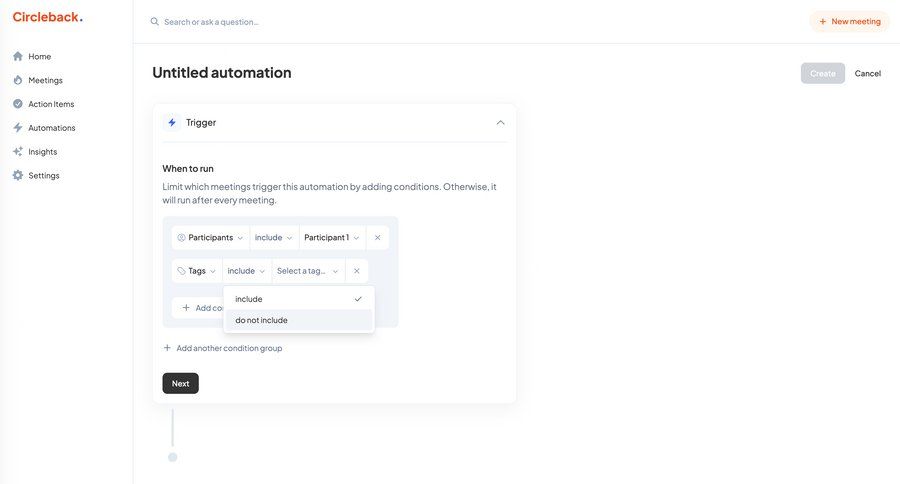Open the Settings gear icon
This screenshot has height=484, width=900.
[x=18, y=176]
